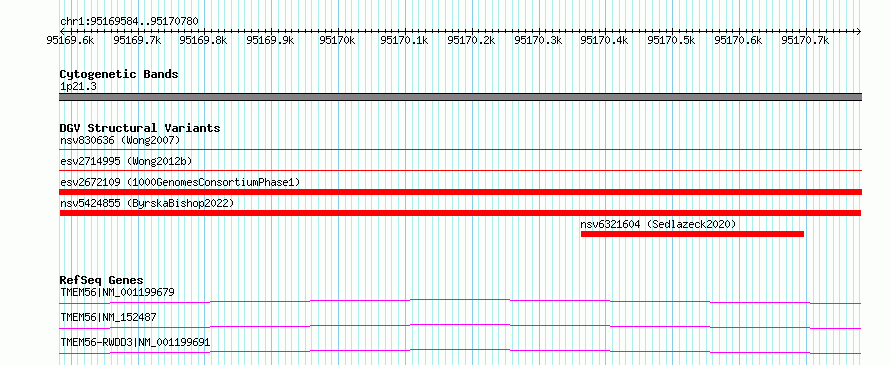The height and width of the screenshot is (365, 890).
Task: Open TMEM56|NM_001199679 gene label
Action: 117,292
